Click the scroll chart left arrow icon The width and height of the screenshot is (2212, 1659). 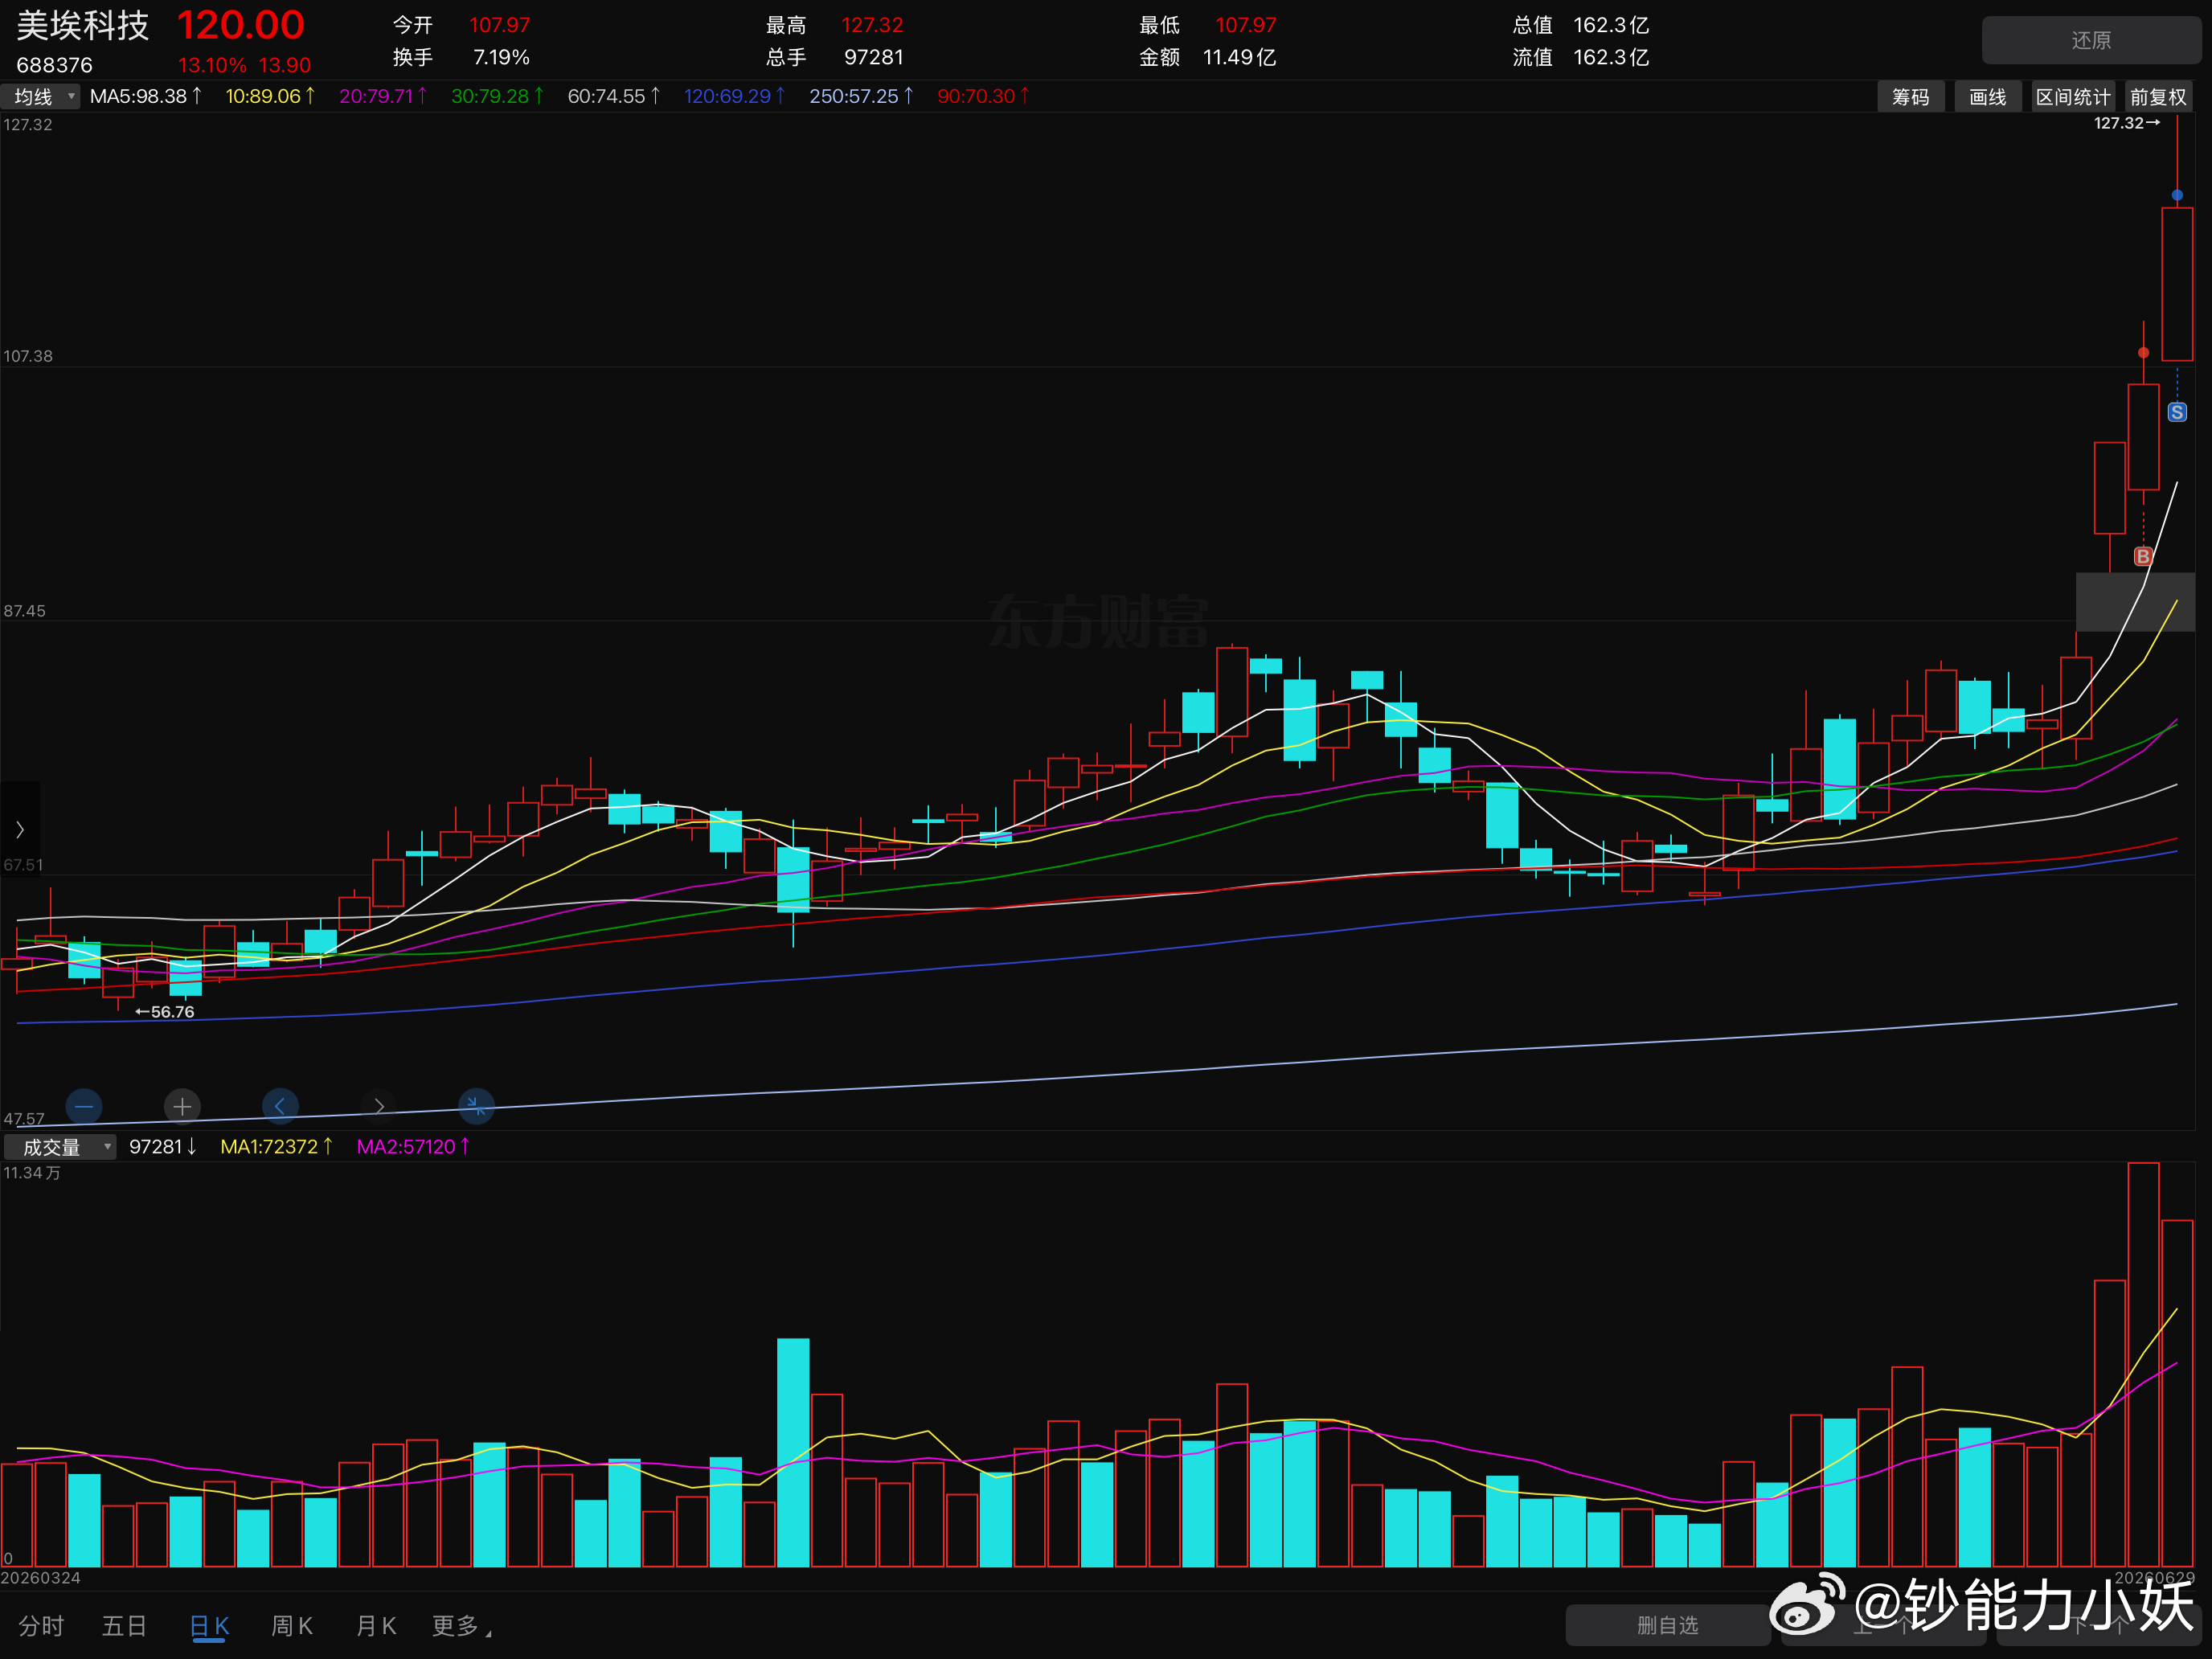coord(280,1106)
